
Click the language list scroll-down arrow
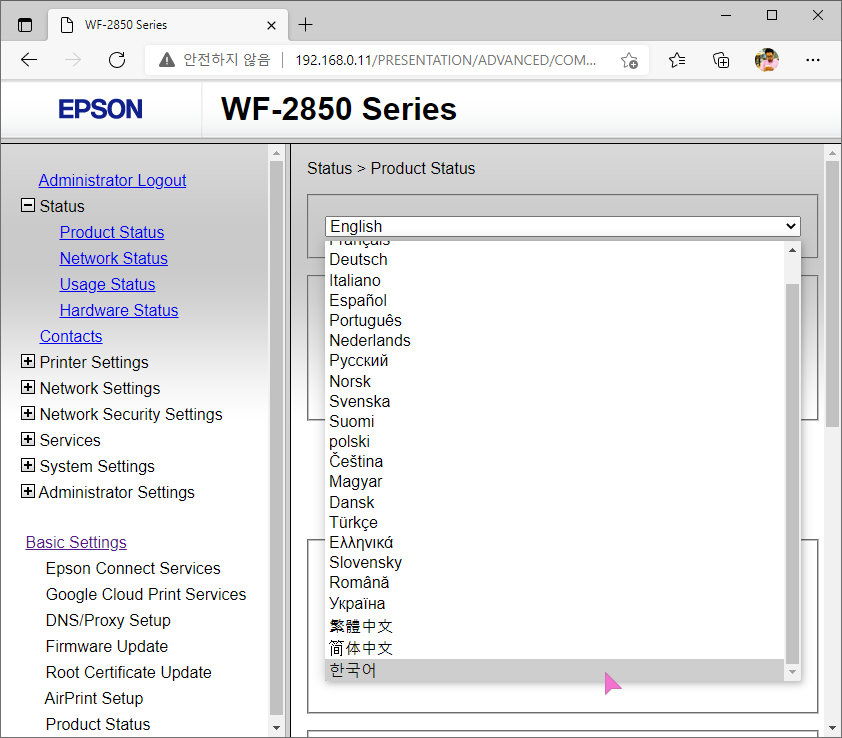tap(792, 672)
